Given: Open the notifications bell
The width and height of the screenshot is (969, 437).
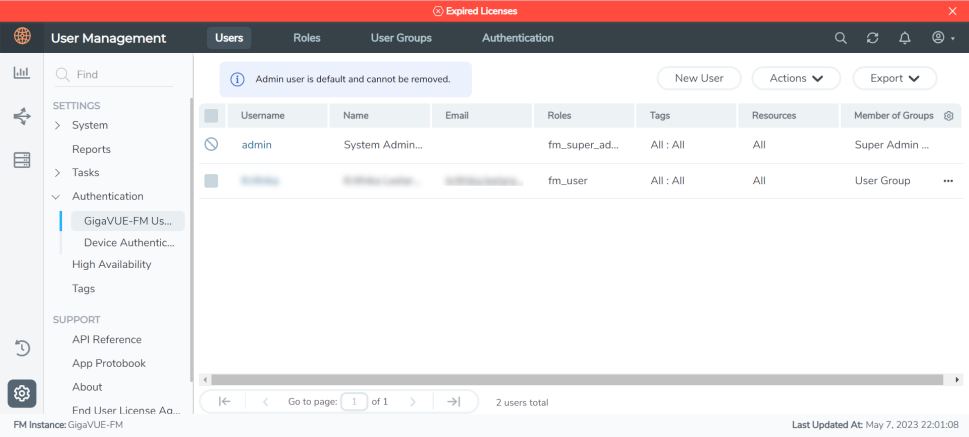Looking at the screenshot, I should pos(905,38).
